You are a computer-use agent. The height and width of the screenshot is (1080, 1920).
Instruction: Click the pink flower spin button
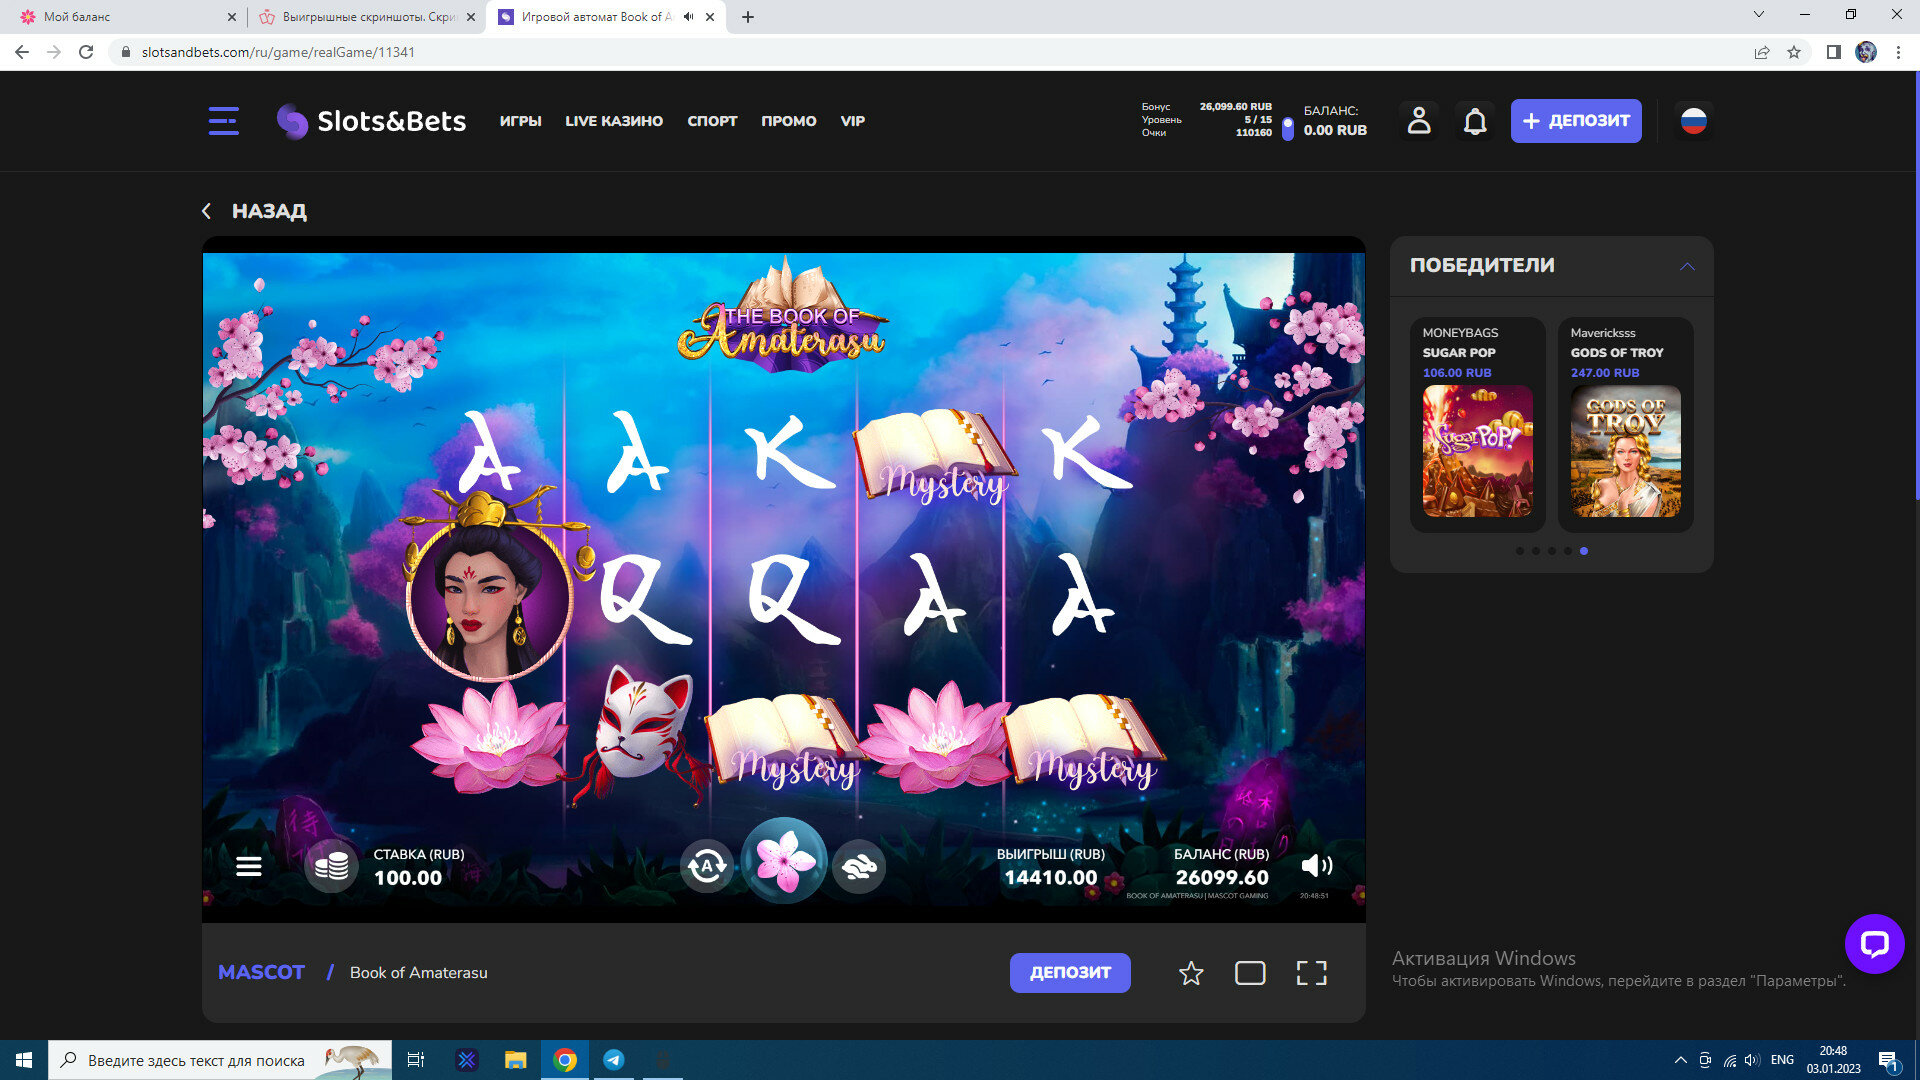tap(784, 862)
